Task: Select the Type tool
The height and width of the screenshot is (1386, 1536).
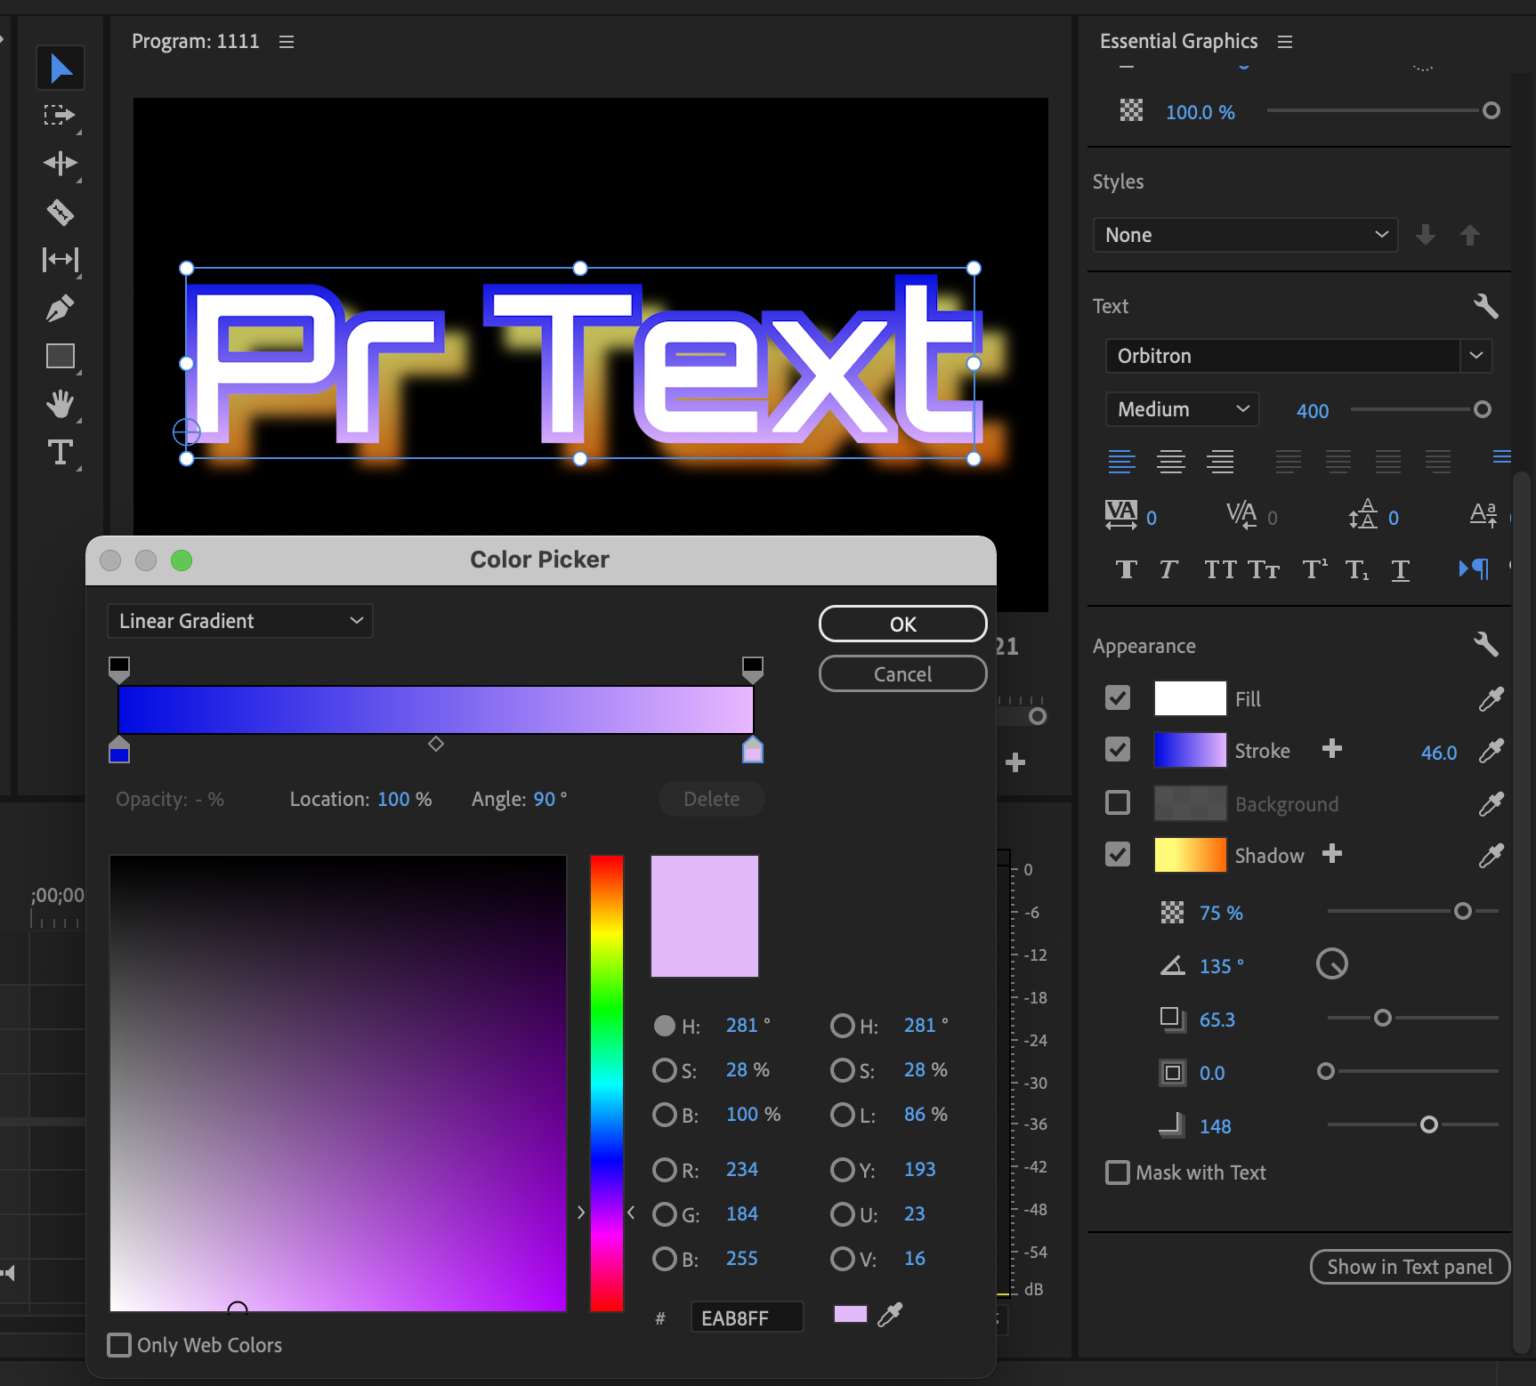Action: (x=60, y=452)
